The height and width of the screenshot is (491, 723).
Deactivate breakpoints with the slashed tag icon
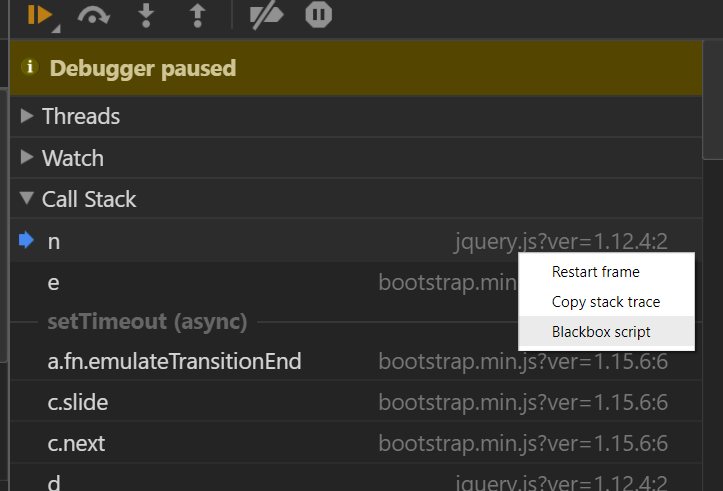[x=266, y=16]
